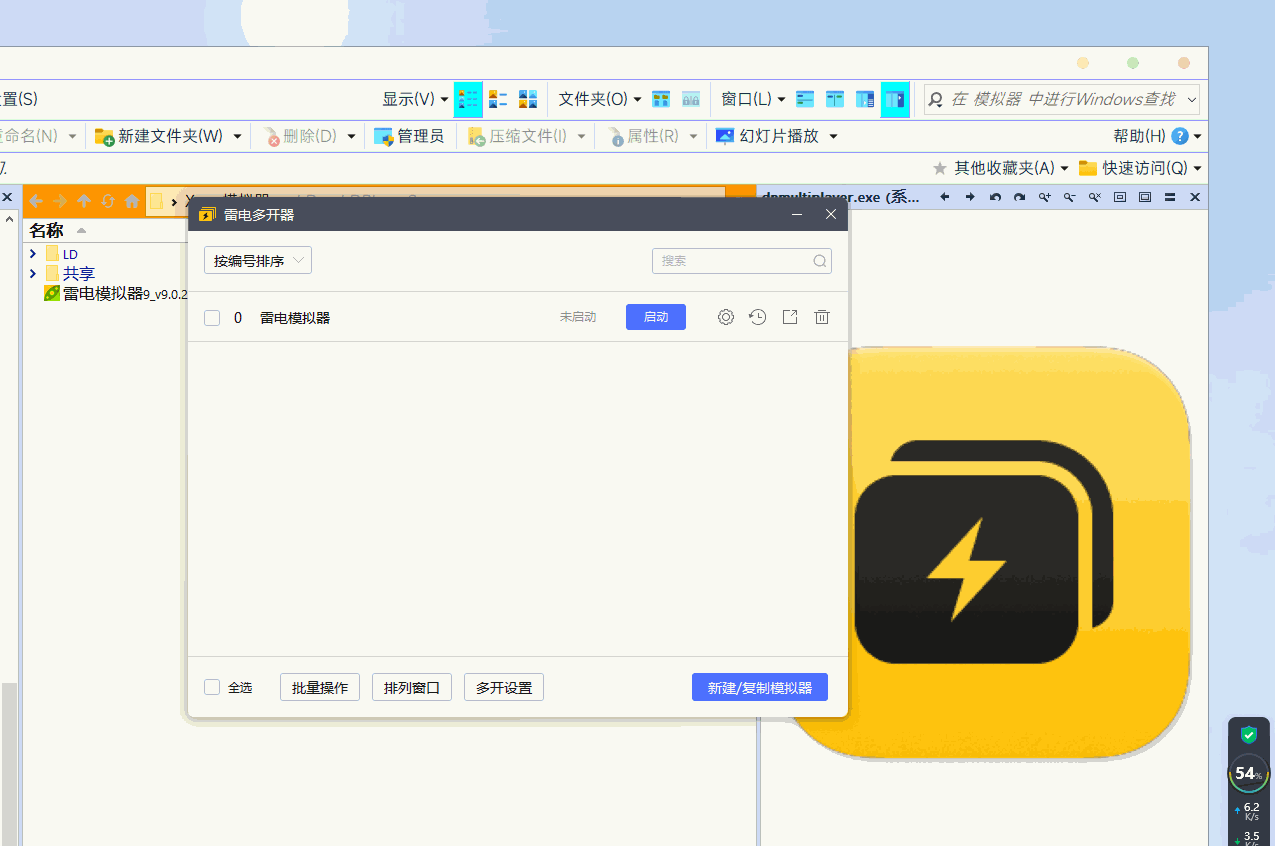Open the 快速访问(Q) dropdown
The image size is (1275, 846).
[1140, 168]
